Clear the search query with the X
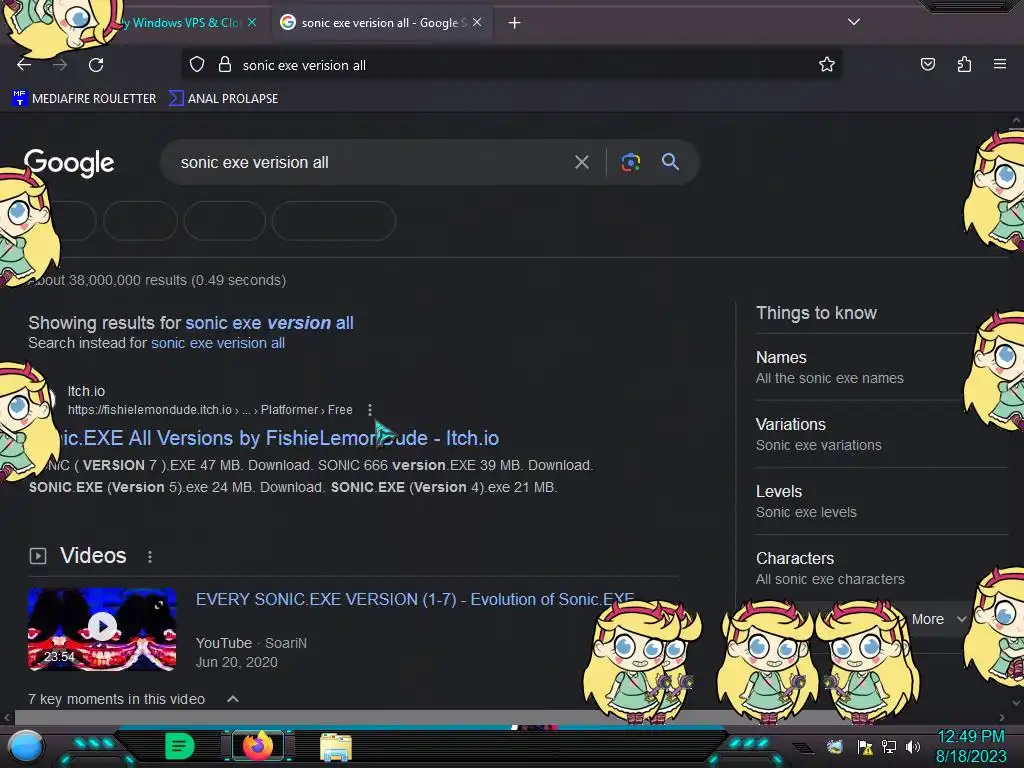Viewport: 1024px width, 768px height. (582, 162)
